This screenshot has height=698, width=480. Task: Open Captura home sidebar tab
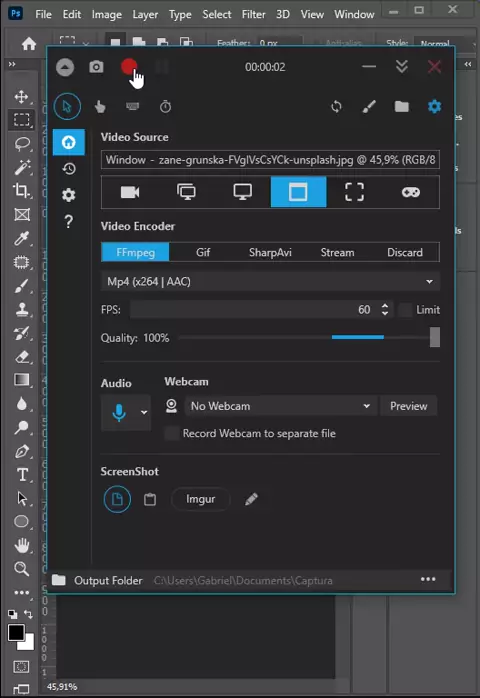tap(69, 142)
